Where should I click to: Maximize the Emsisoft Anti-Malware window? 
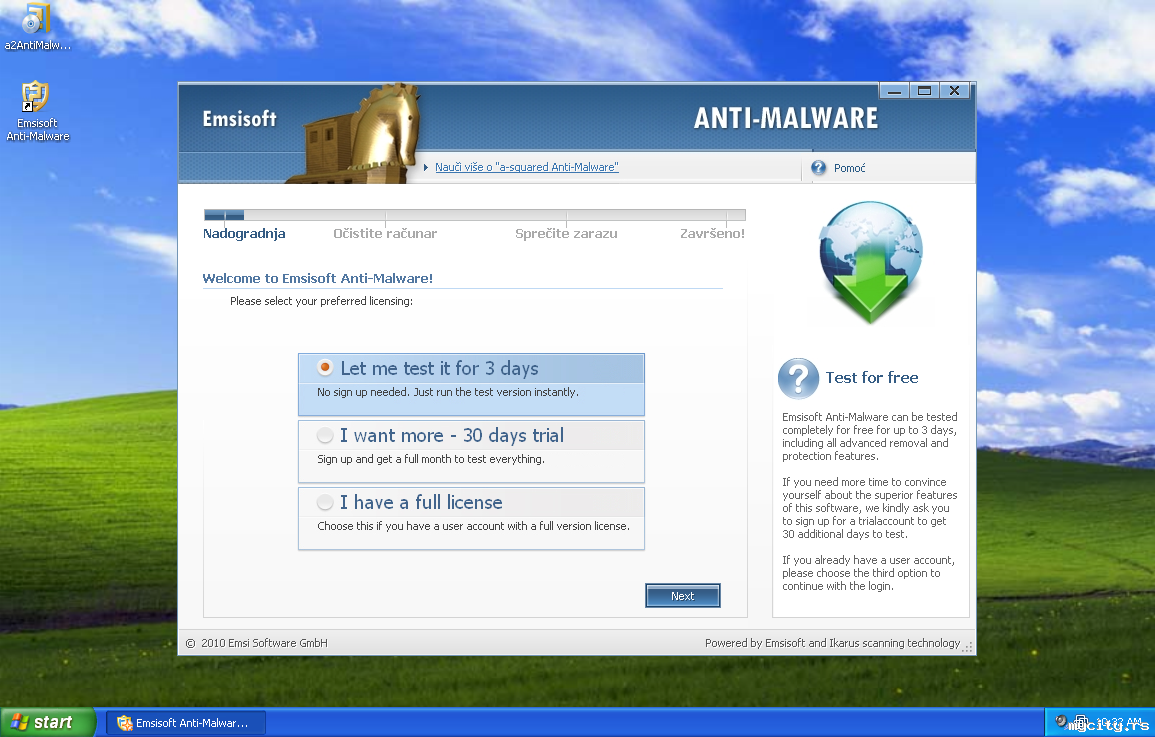click(924, 91)
